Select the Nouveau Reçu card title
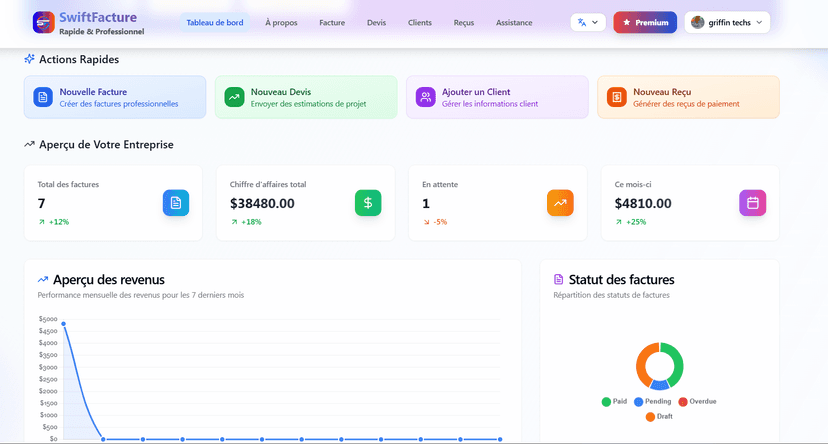 [662, 92]
